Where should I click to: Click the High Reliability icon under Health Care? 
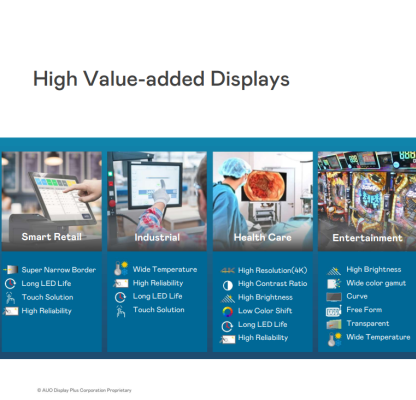point(228,340)
